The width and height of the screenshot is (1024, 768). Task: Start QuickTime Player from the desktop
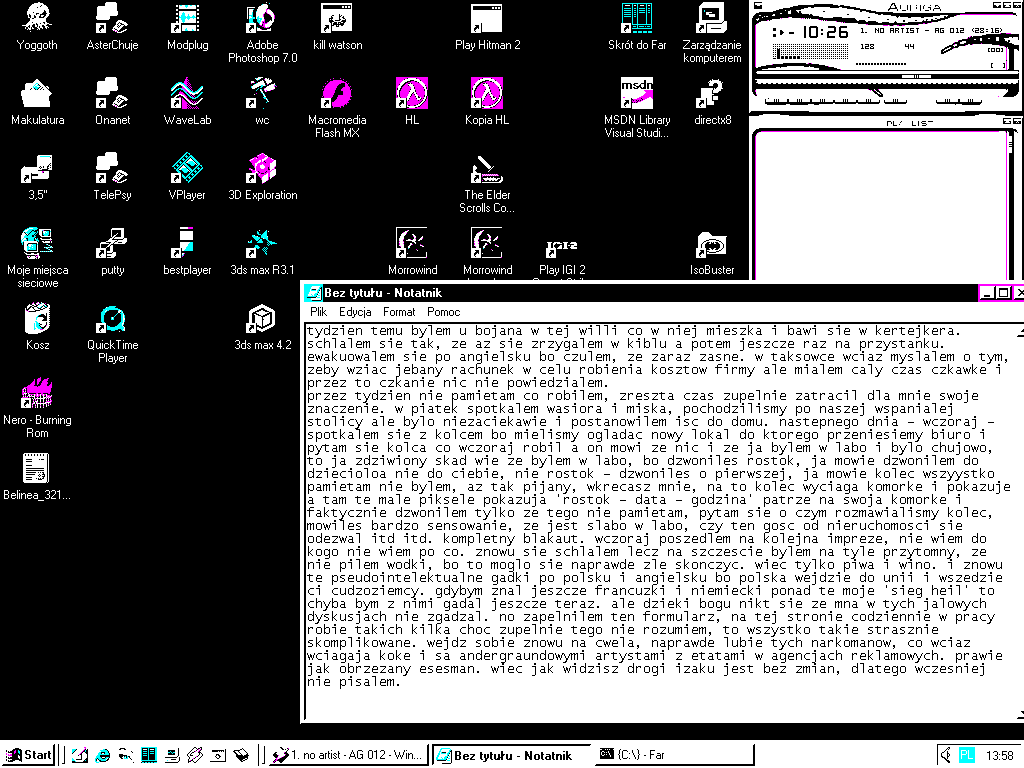point(112,320)
